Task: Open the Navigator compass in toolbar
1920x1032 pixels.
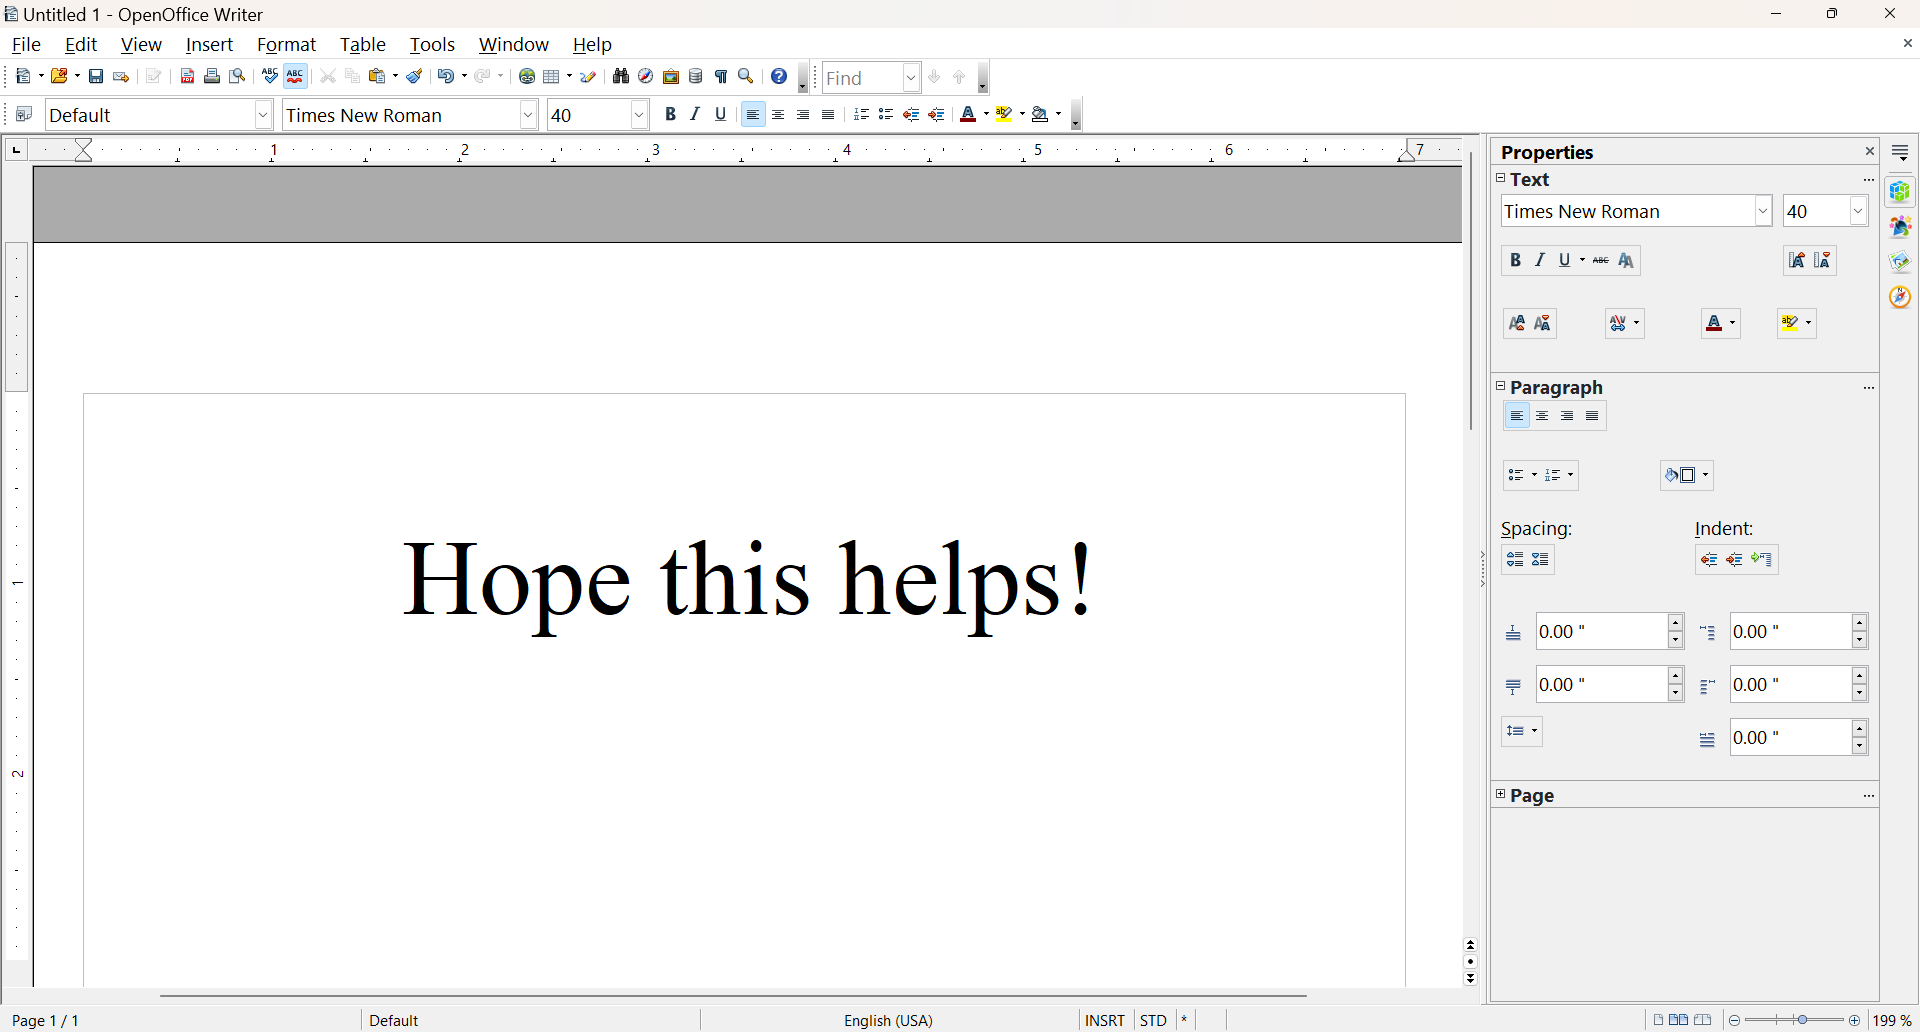Action: click(x=646, y=77)
